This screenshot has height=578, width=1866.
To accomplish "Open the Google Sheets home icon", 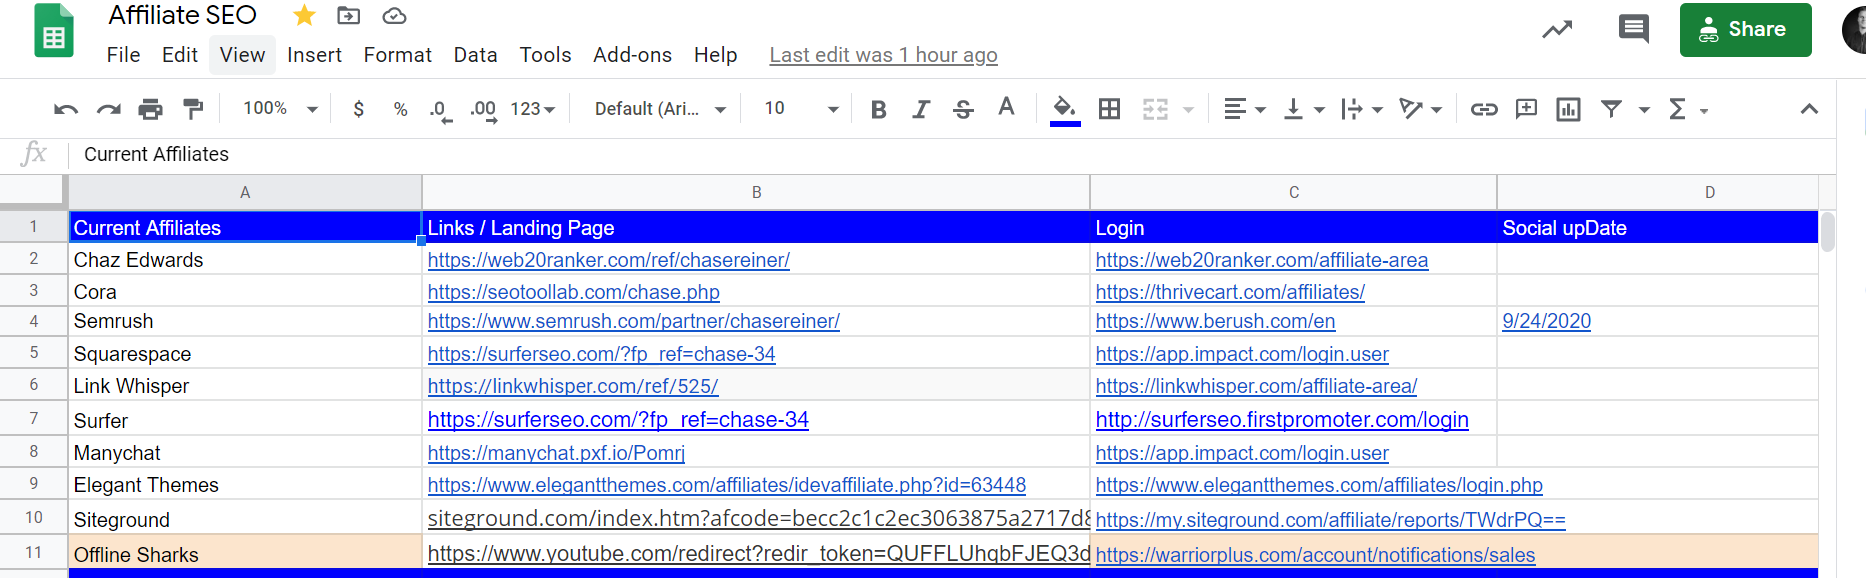I will [54, 31].
